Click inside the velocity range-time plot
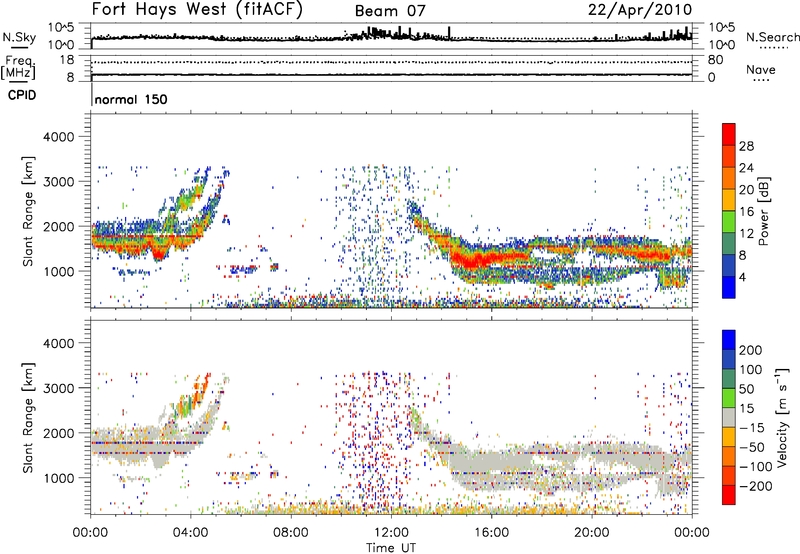This screenshot has width=800, height=554. (391, 417)
